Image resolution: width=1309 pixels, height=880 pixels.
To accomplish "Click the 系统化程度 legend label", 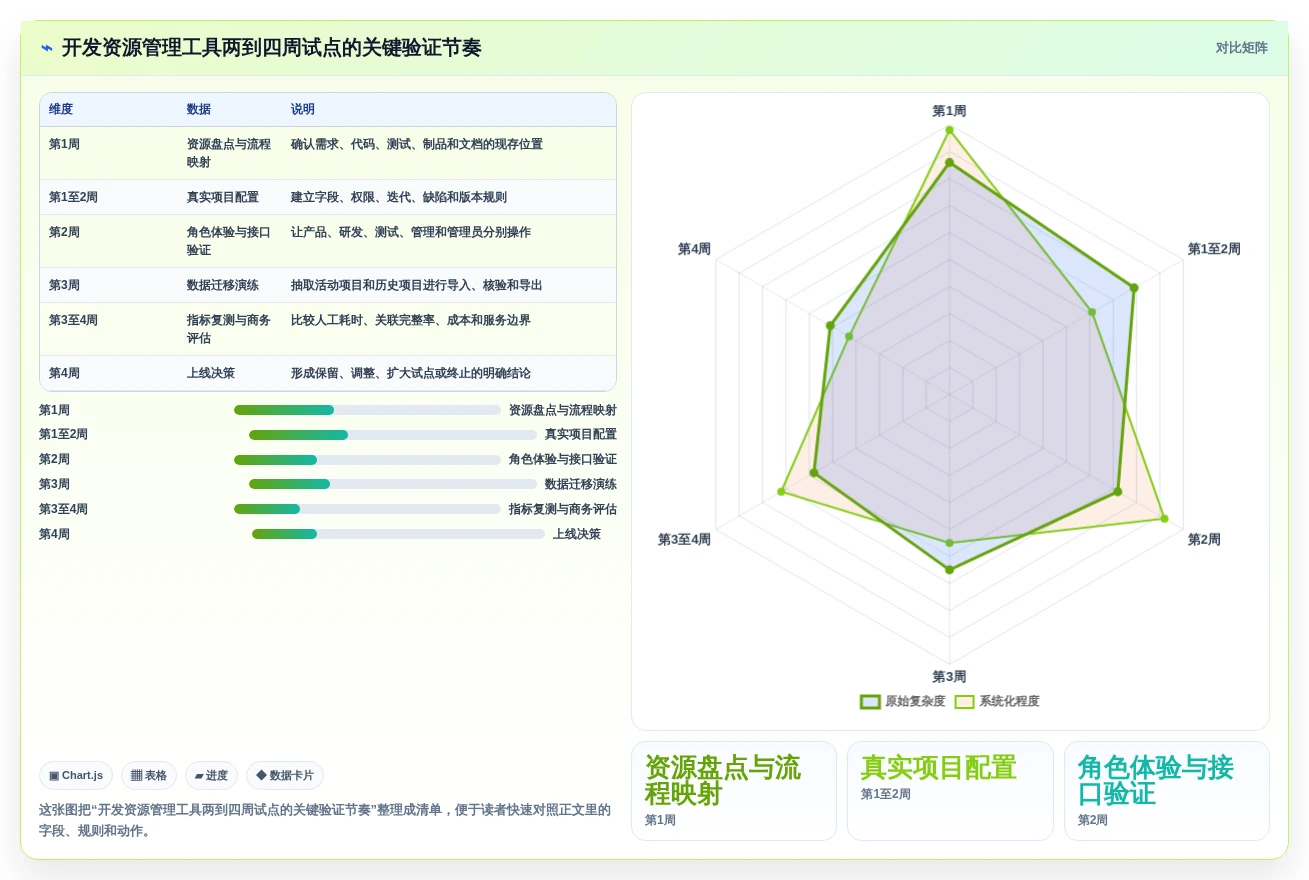I will [x=1009, y=702].
